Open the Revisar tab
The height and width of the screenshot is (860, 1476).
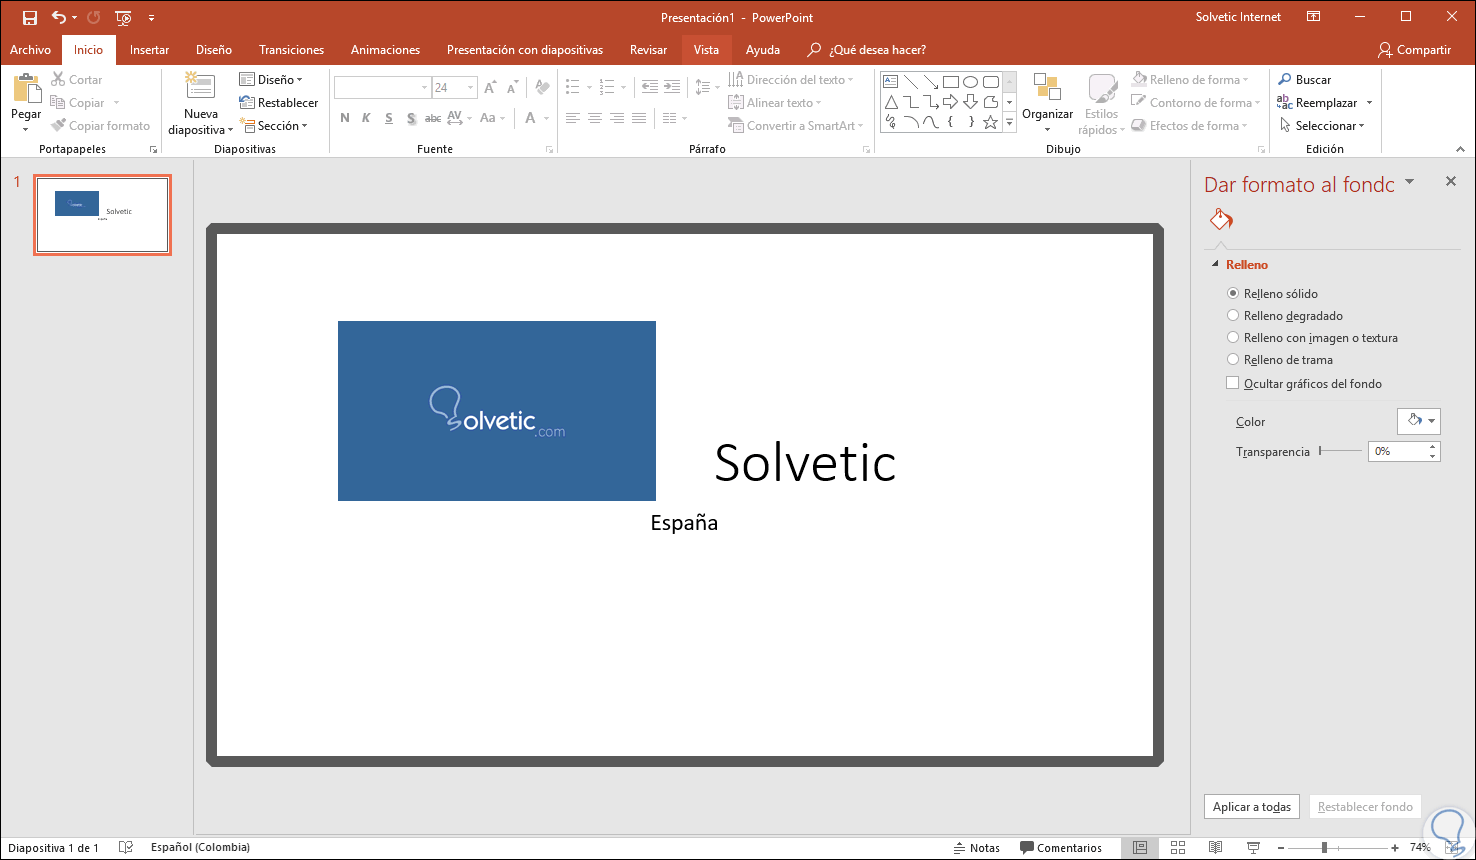(648, 50)
